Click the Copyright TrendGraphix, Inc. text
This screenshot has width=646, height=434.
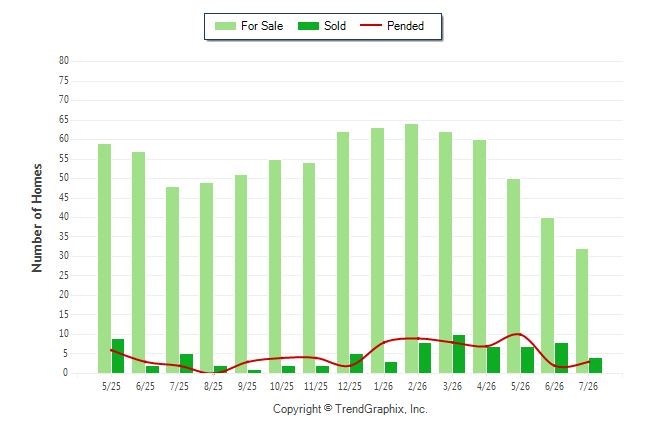coord(350,409)
